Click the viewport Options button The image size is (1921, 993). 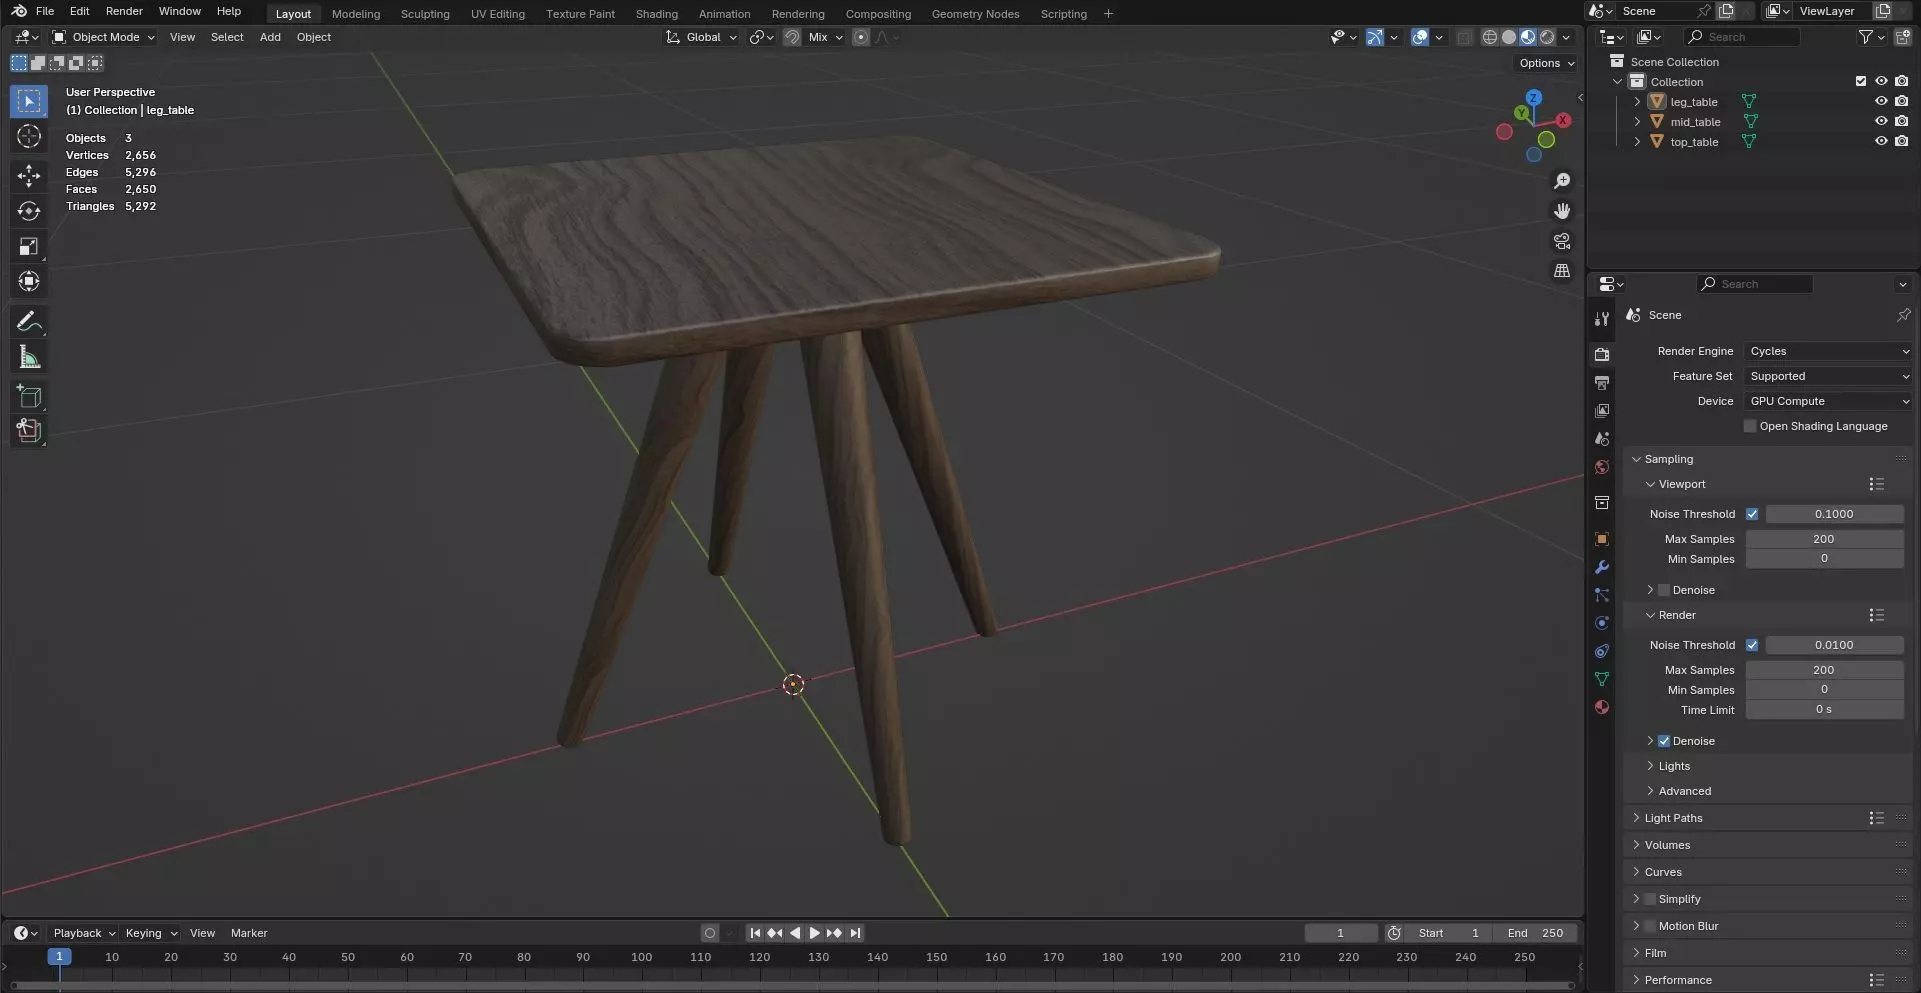tap(1546, 63)
